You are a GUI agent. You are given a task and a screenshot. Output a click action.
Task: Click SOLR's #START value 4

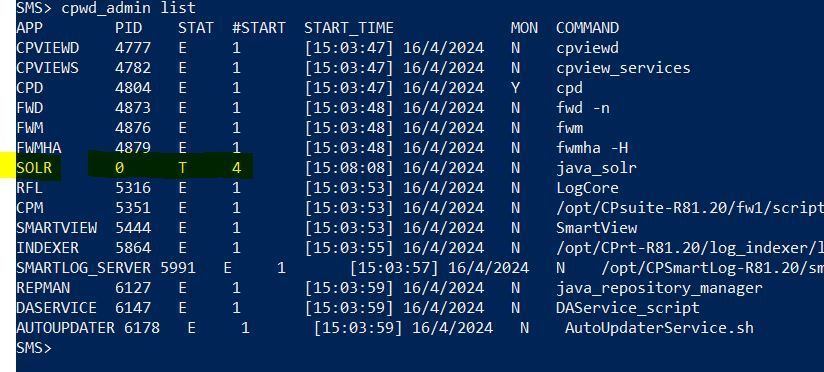point(236,168)
